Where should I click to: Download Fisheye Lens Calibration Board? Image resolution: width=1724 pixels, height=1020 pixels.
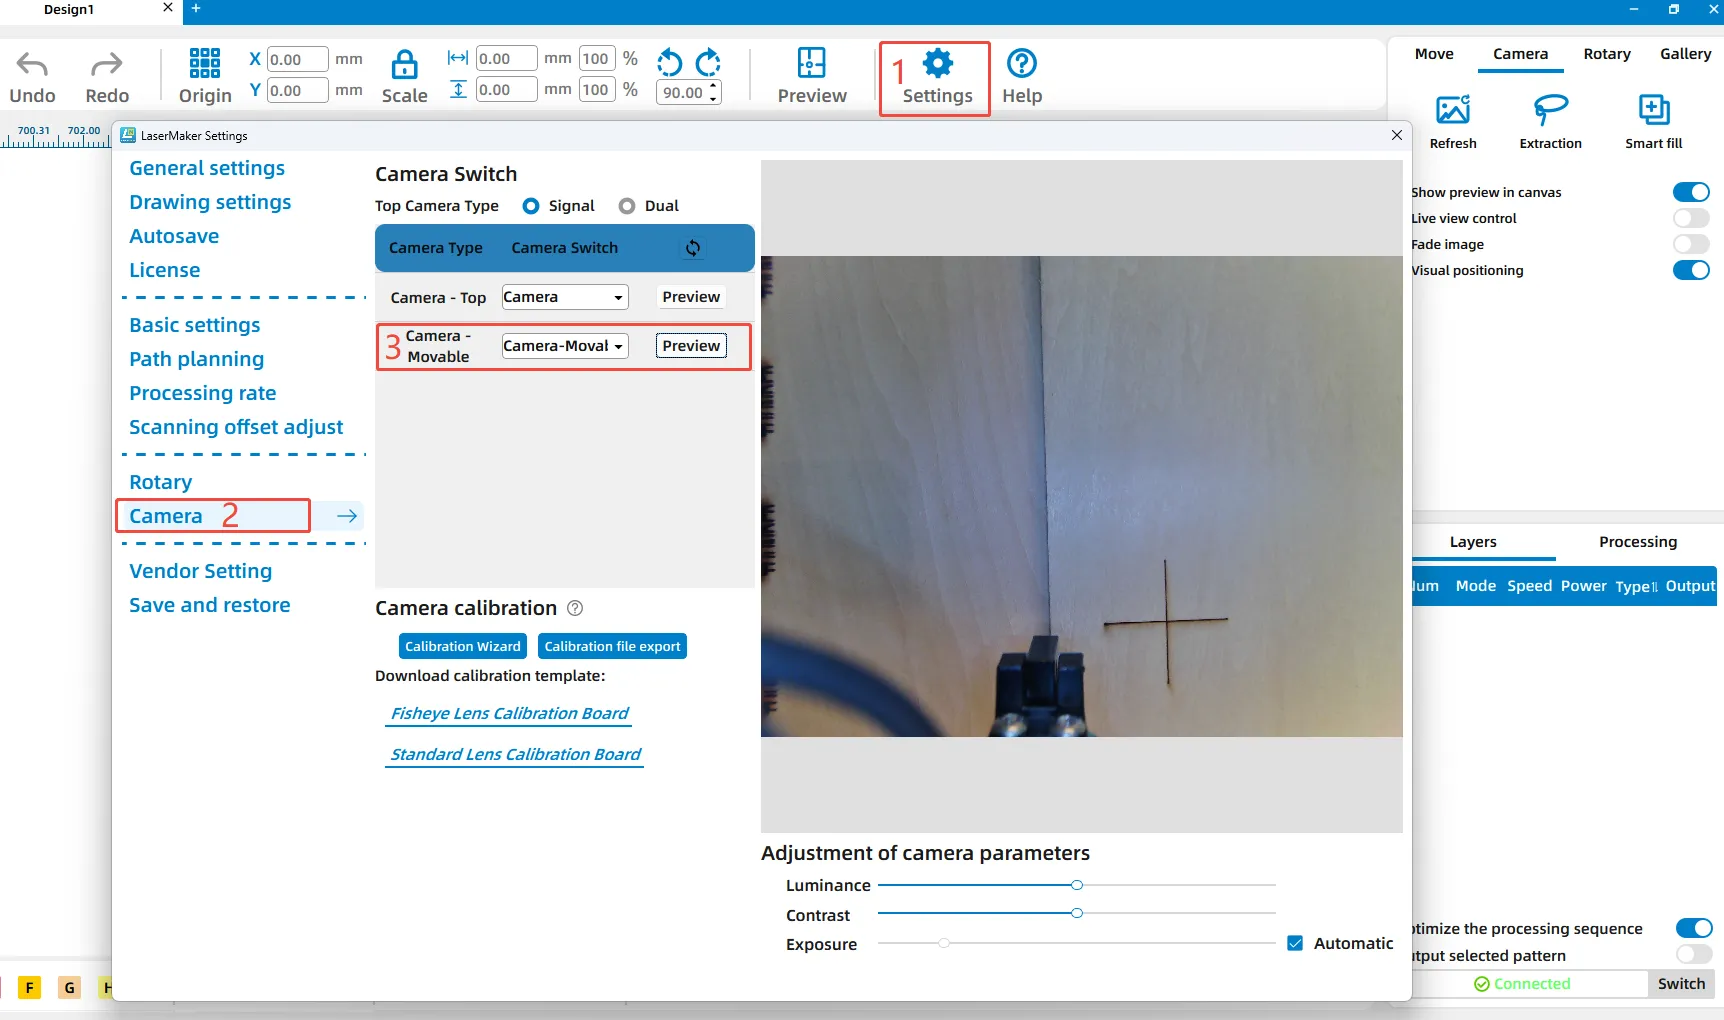click(509, 713)
